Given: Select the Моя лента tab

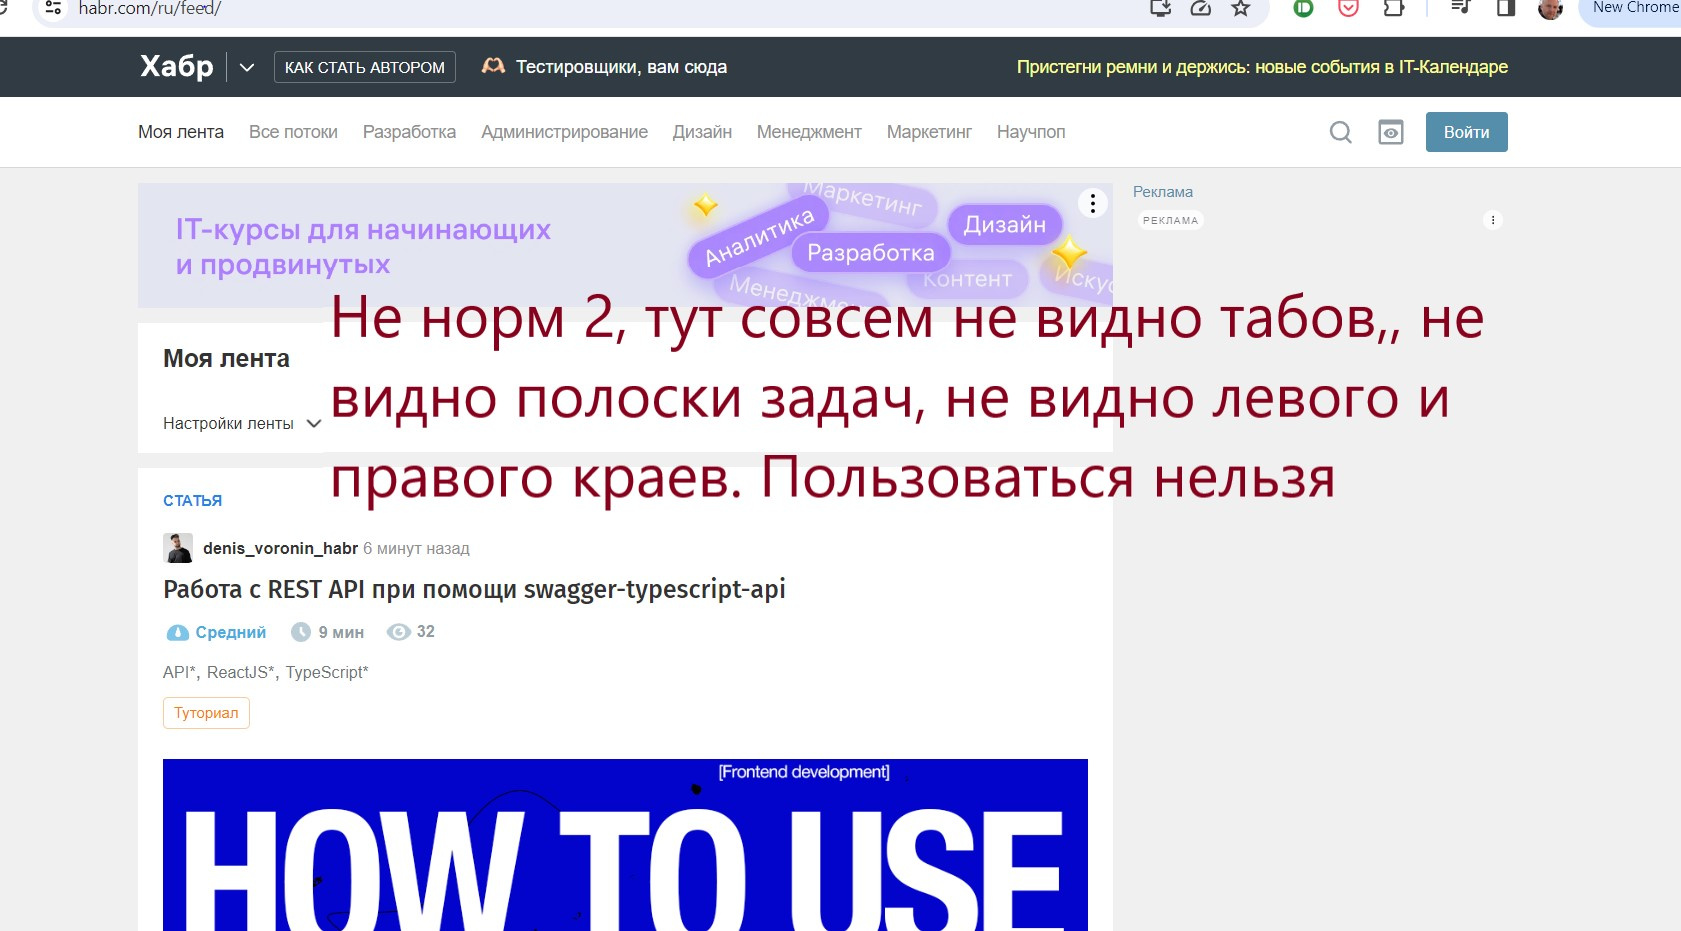Looking at the screenshot, I should (181, 132).
